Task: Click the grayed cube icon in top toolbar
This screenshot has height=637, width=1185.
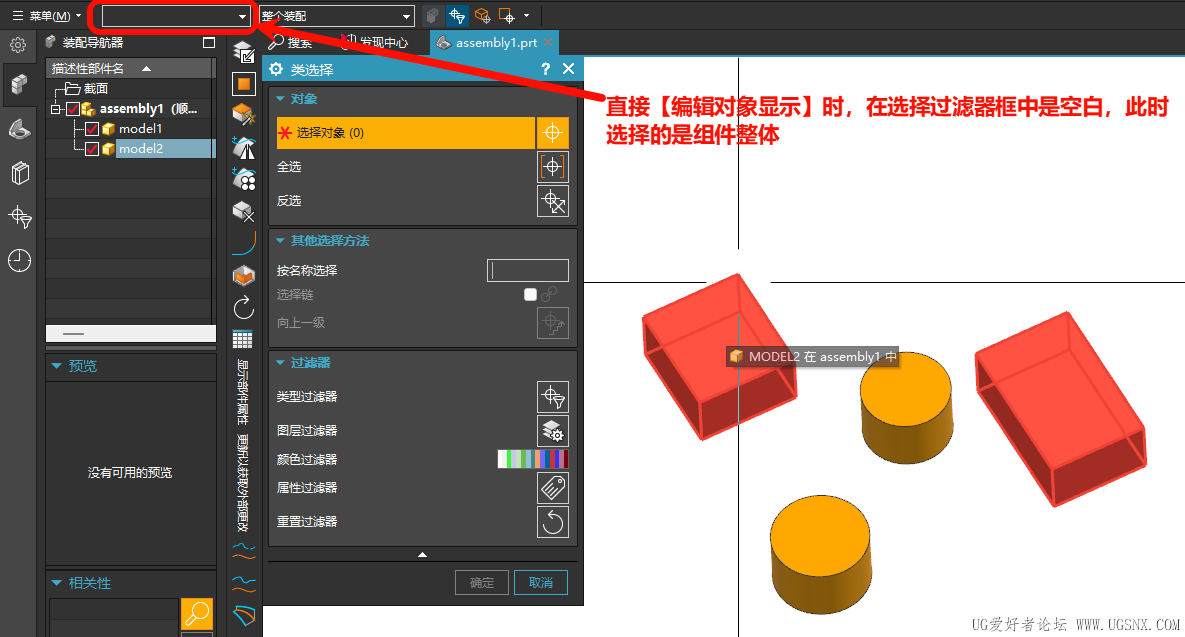Action: point(432,16)
